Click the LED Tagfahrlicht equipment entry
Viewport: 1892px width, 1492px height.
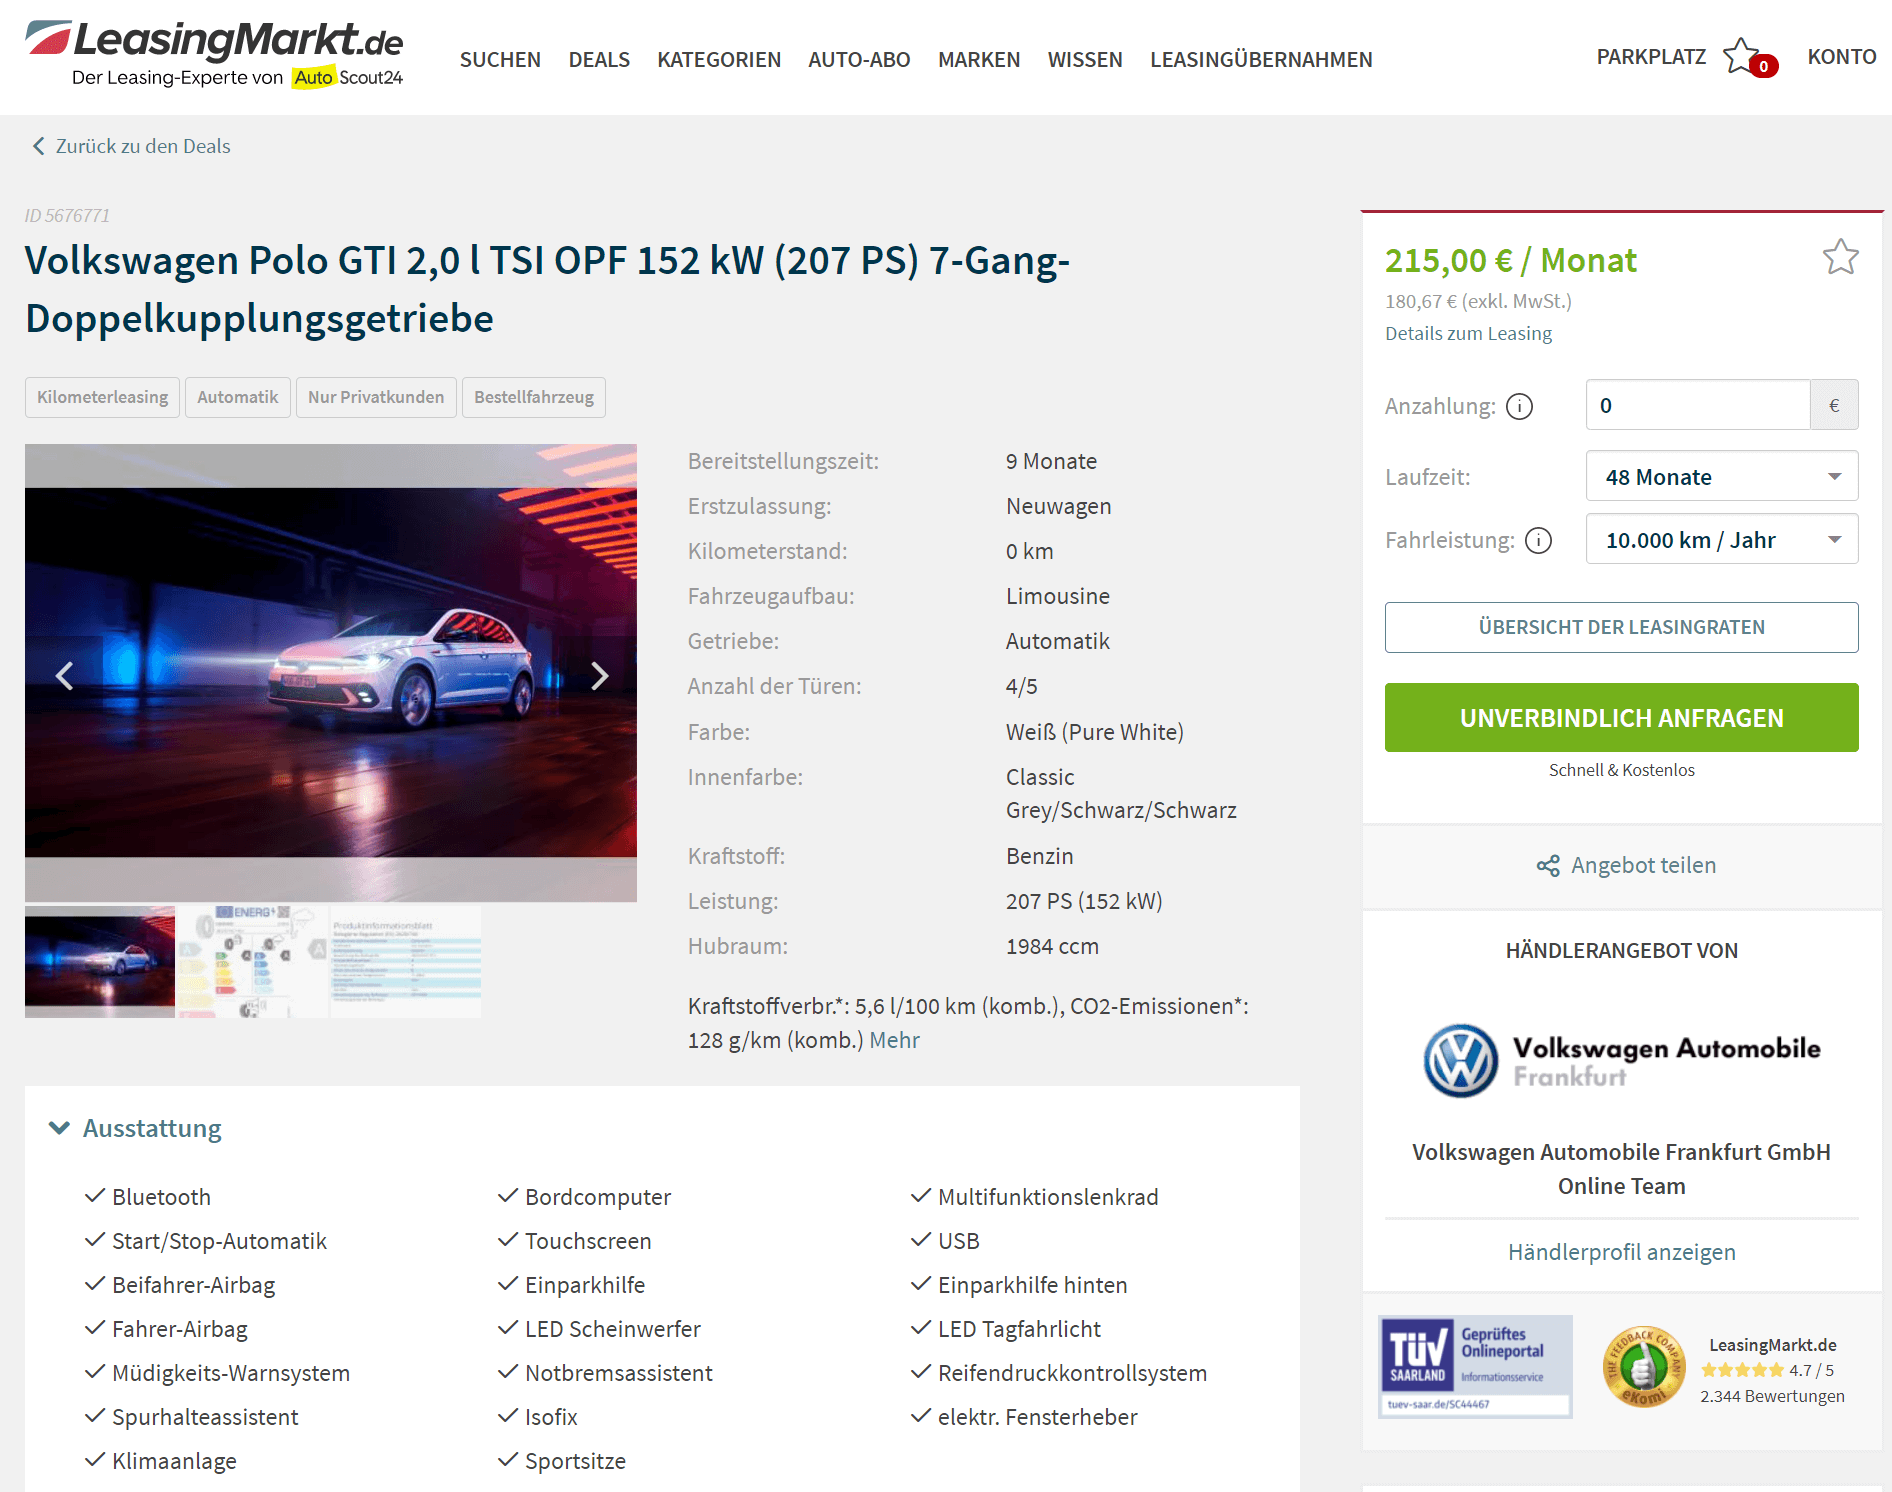(x=1019, y=1329)
